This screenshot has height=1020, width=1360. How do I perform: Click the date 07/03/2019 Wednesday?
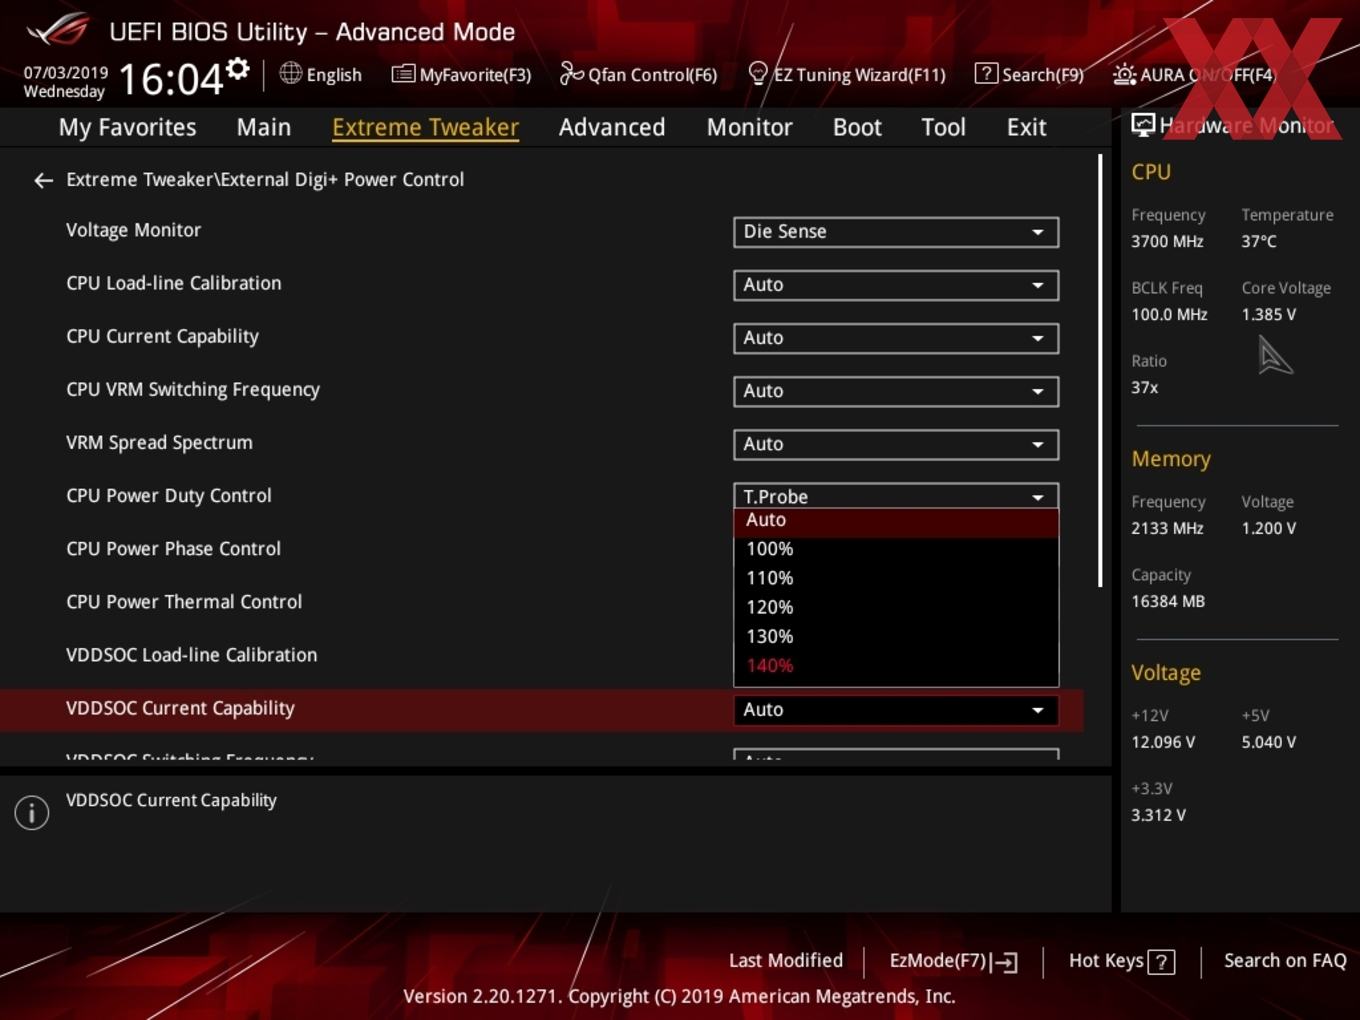pyautogui.click(x=65, y=82)
